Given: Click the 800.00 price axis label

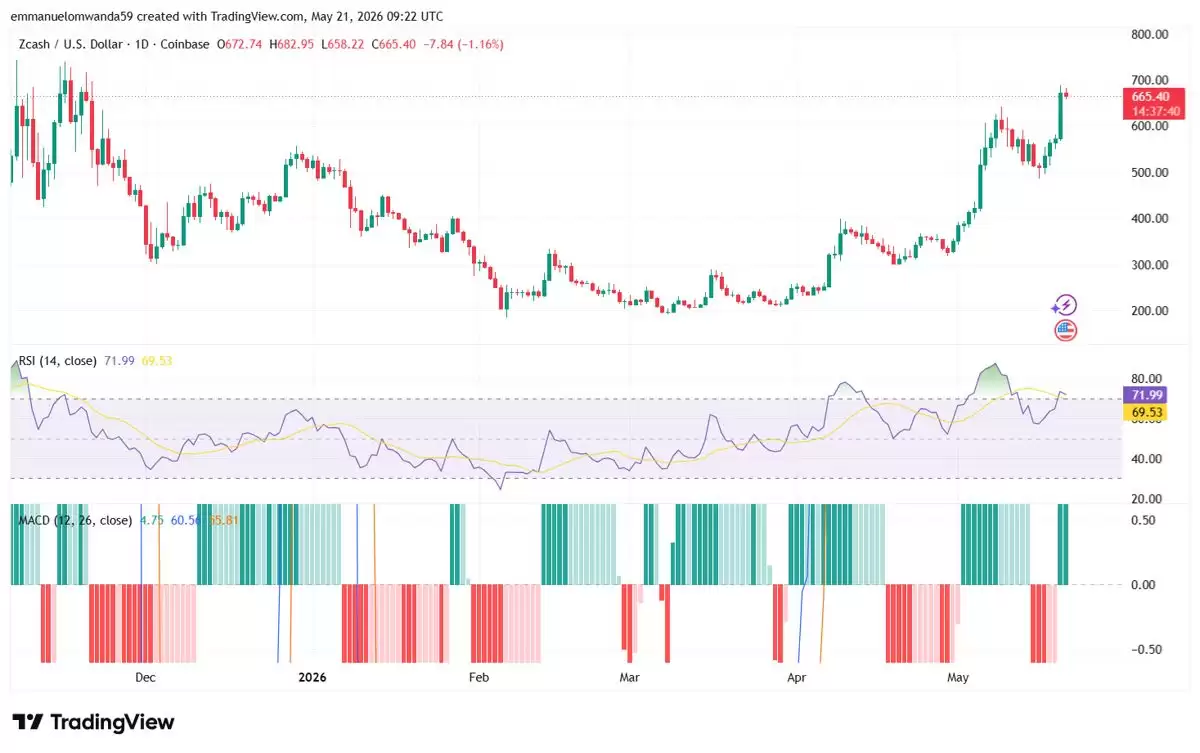Looking at the screenshot, I should point(1149,34).
